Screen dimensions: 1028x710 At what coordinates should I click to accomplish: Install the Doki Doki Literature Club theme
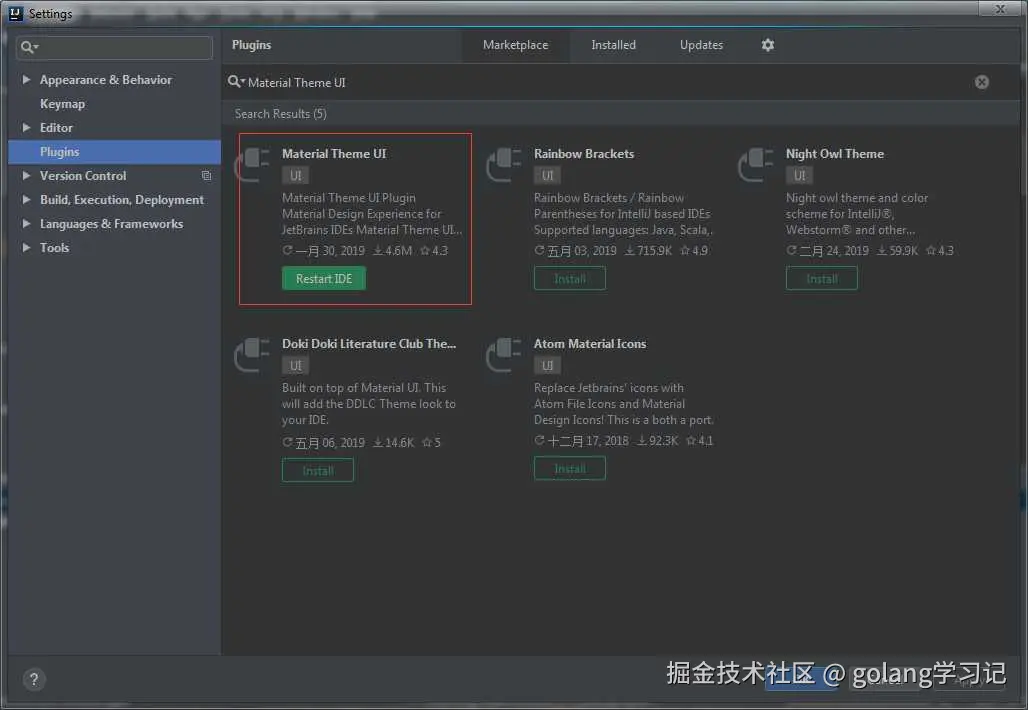coord(318,471)
